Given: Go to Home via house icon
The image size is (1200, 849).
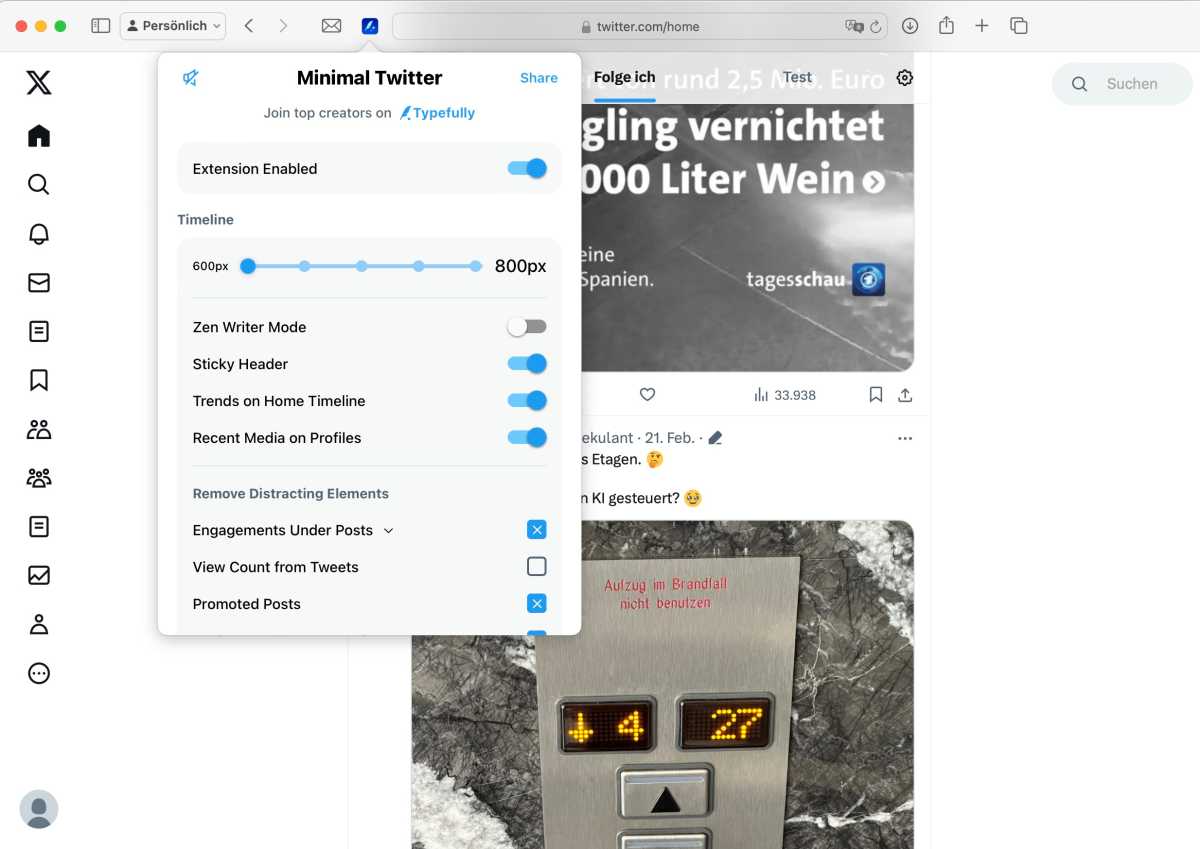Looking at the screenshot, I should coord(39,135).
